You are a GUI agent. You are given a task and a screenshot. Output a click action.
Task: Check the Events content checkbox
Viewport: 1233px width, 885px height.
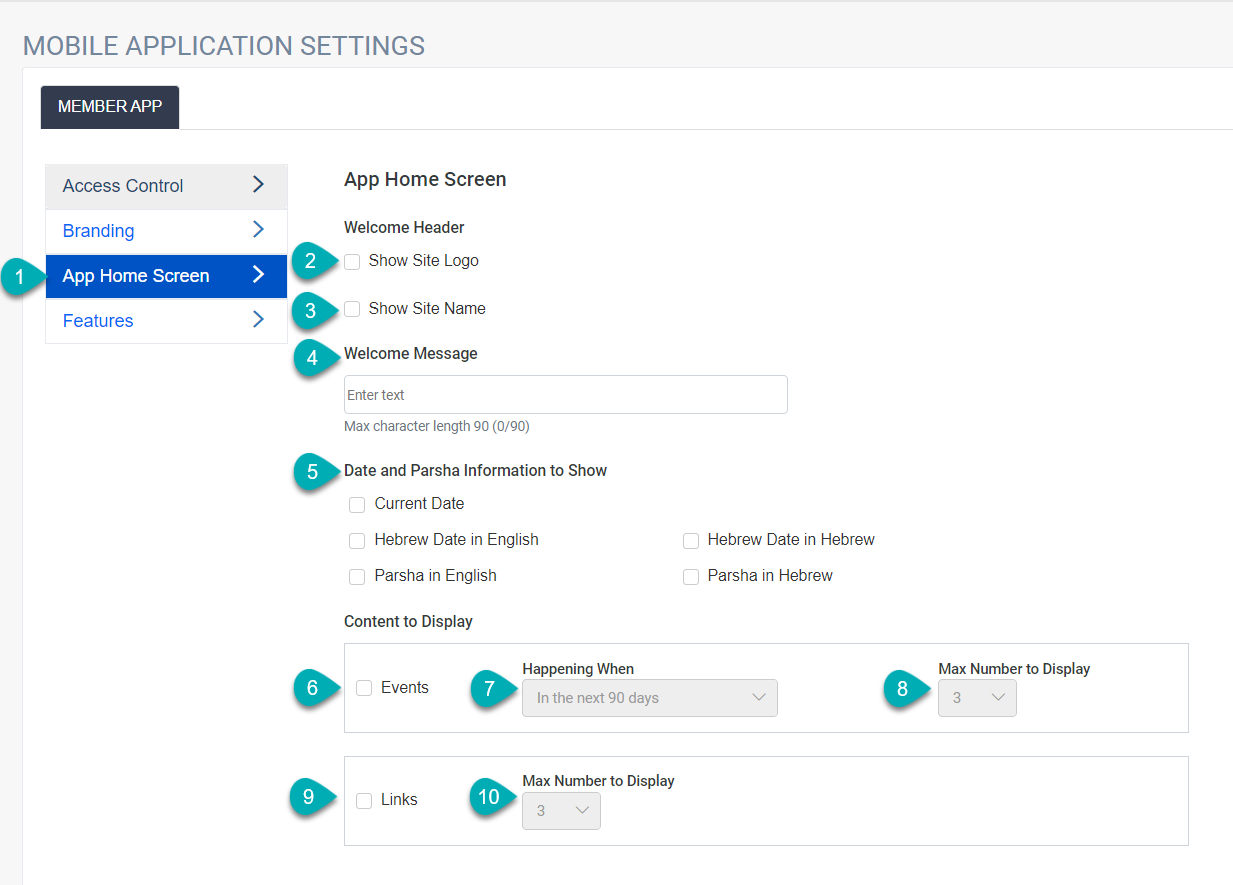363,688
